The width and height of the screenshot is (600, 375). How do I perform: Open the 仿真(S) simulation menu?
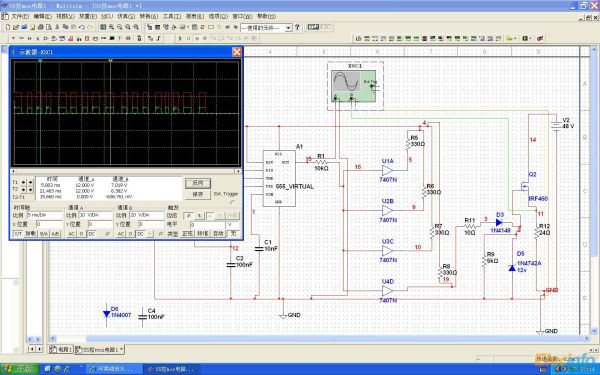click(x=126, y=16)
